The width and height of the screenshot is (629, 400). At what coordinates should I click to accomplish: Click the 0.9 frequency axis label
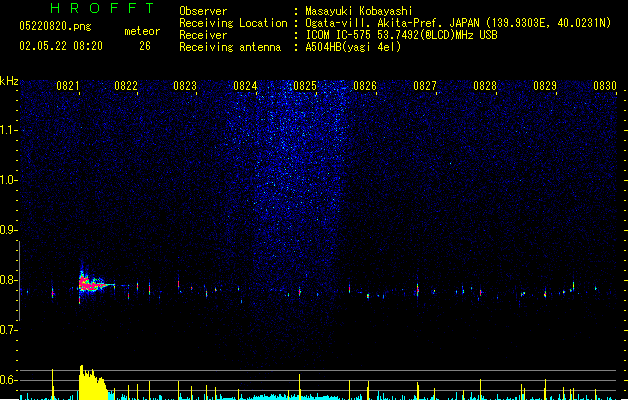[x=9, y=230]
